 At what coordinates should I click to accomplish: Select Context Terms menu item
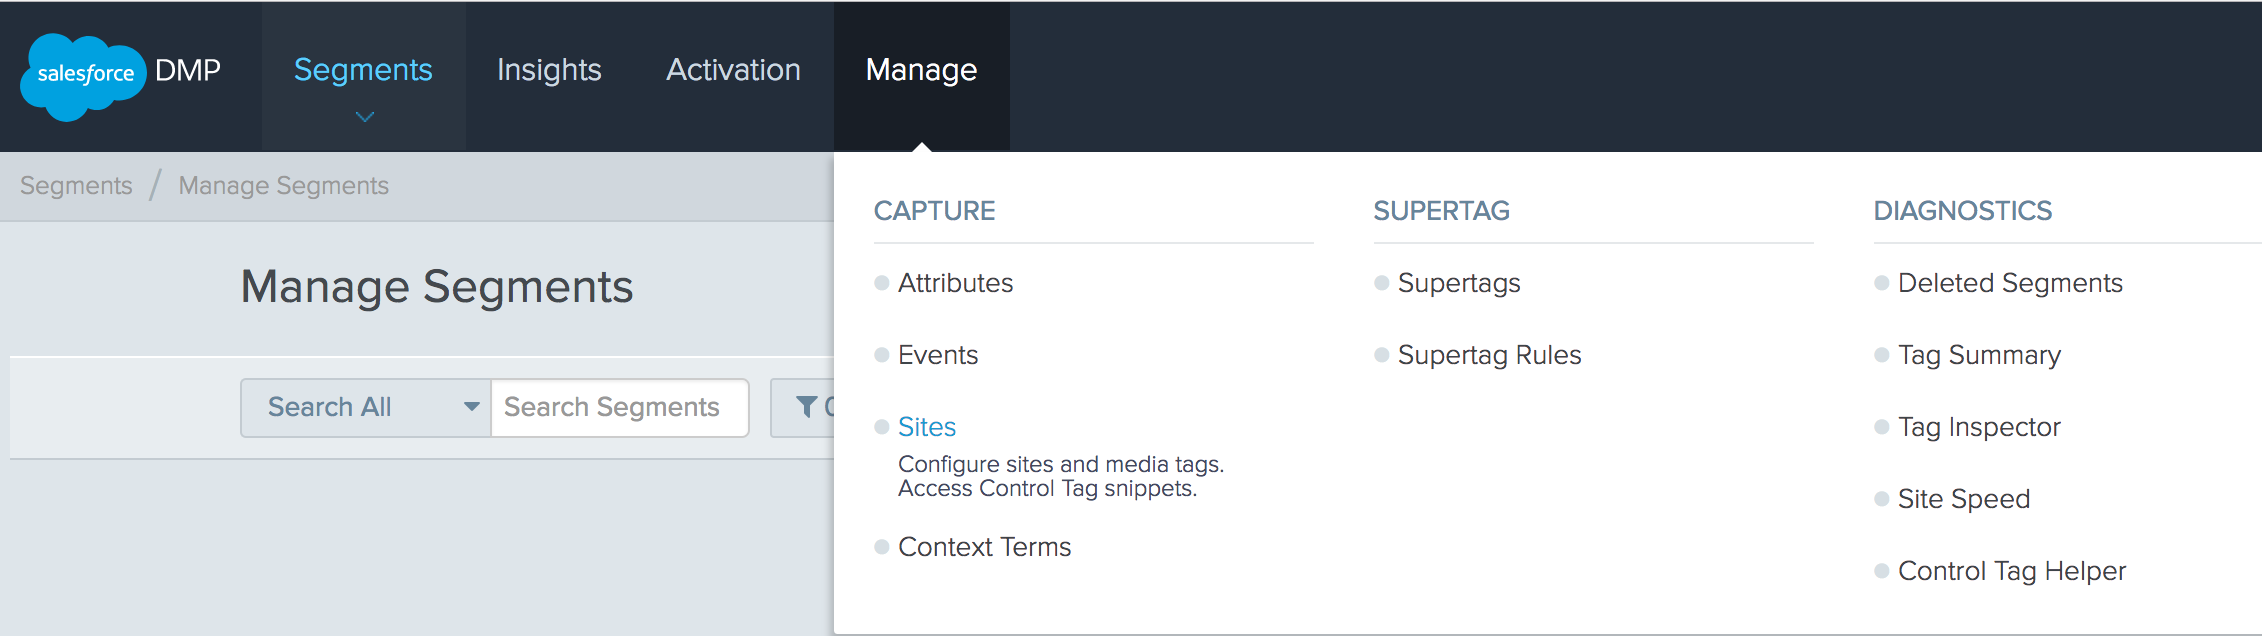pos(984,547)
